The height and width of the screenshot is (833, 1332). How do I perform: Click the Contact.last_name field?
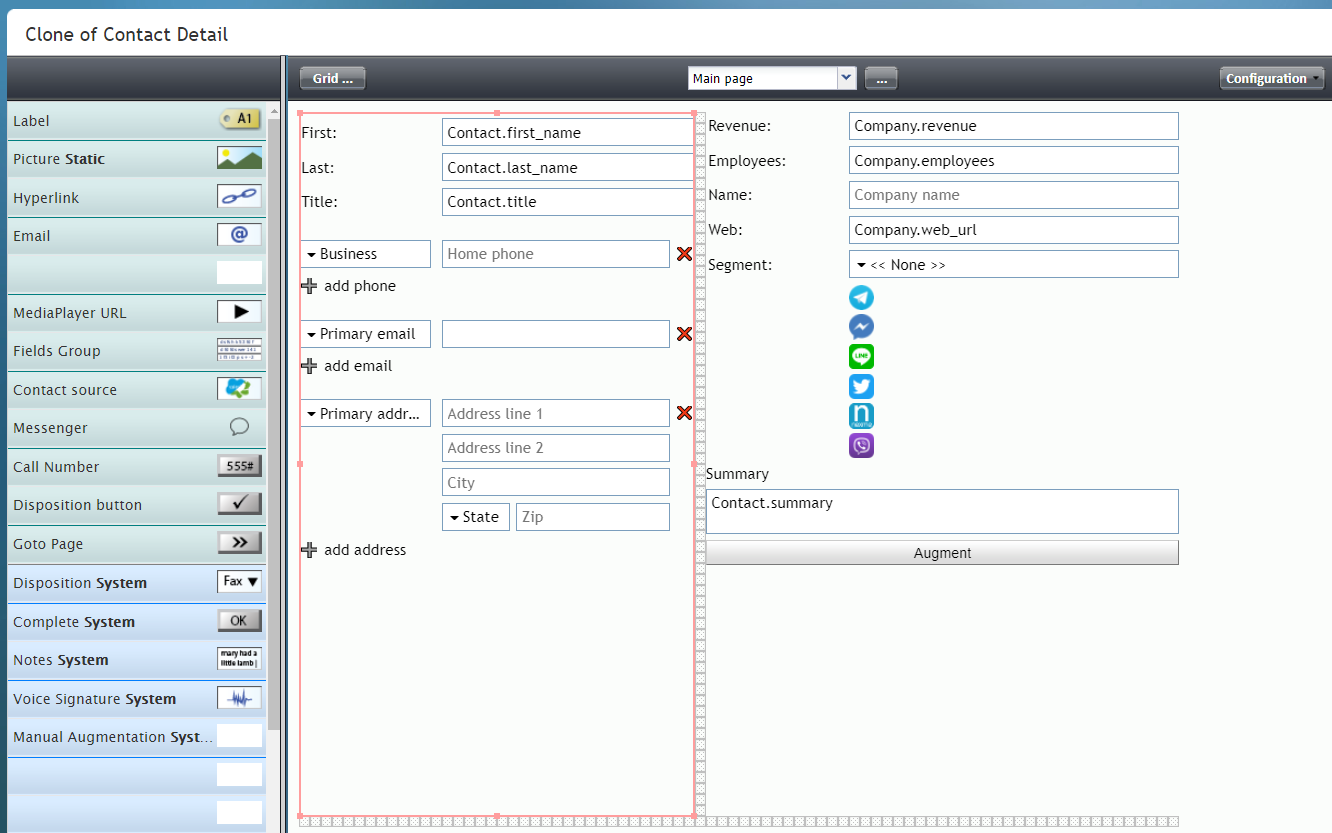click(x=567, y=168)
